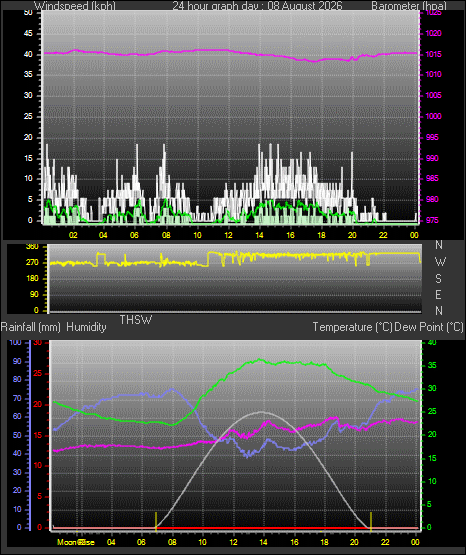Image resolution: width=466 pixels, height=555 pixels.
Task: Click the 12 hour tick on wind graph
Action: (x=229, y=235)
